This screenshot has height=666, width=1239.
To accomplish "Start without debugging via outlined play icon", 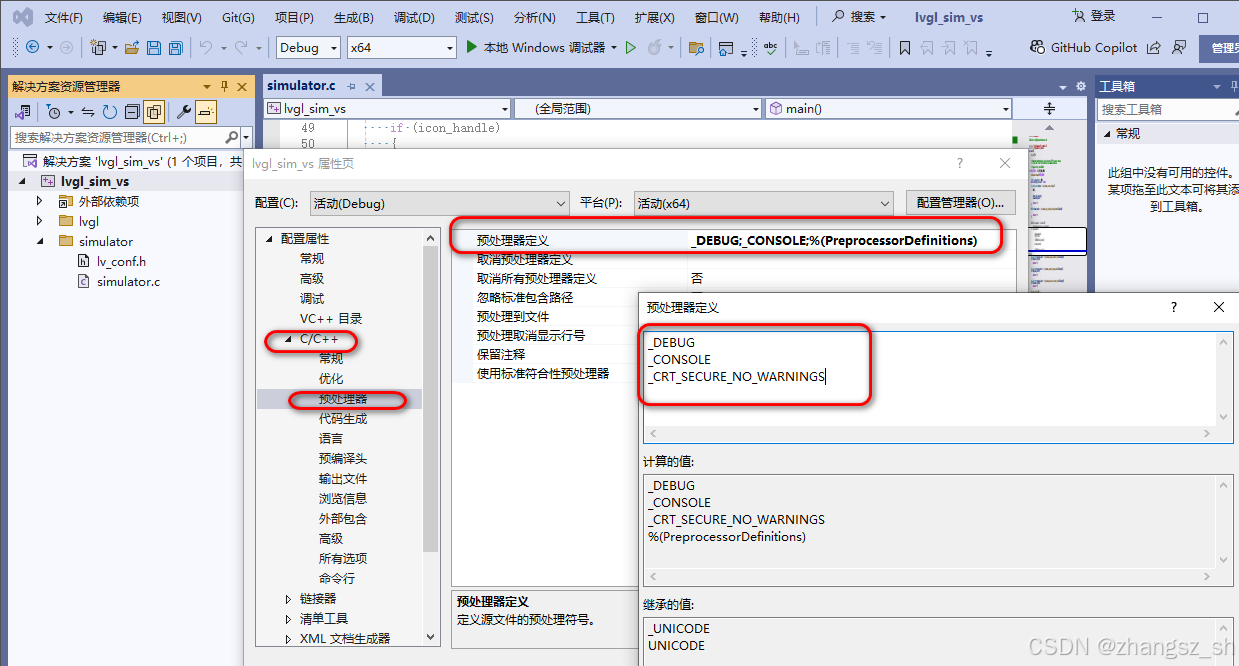I will (x=631, y=47).
